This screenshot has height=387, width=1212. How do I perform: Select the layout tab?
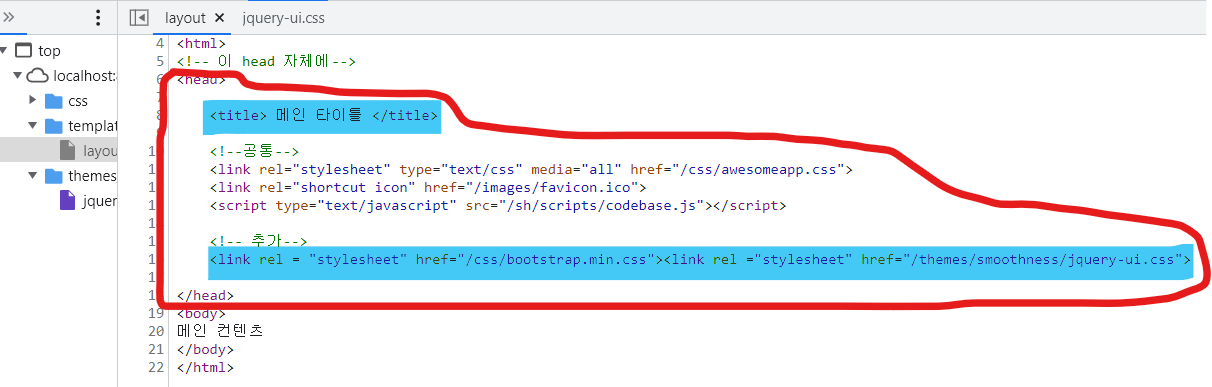[x=185, y=18]
